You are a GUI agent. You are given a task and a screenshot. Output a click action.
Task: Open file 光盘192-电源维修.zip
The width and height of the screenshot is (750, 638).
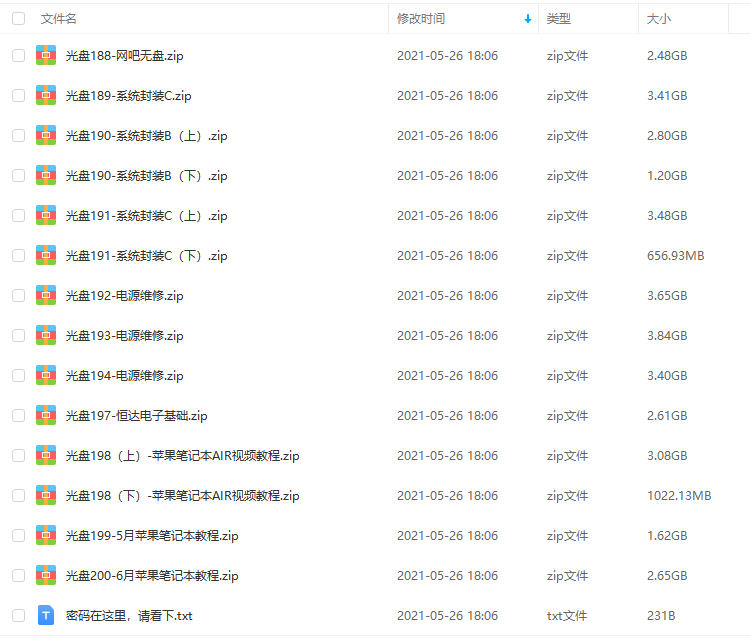[124, 296]
